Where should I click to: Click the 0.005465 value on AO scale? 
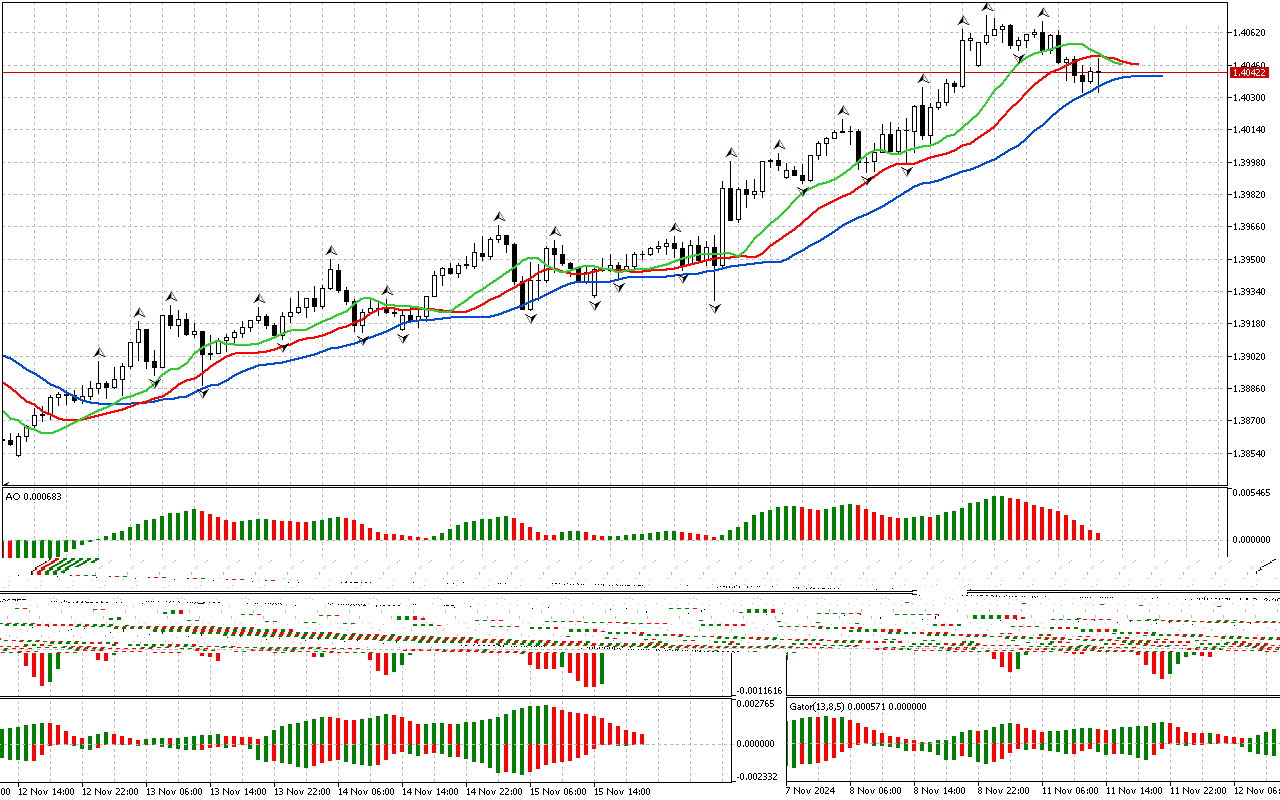1253,494
